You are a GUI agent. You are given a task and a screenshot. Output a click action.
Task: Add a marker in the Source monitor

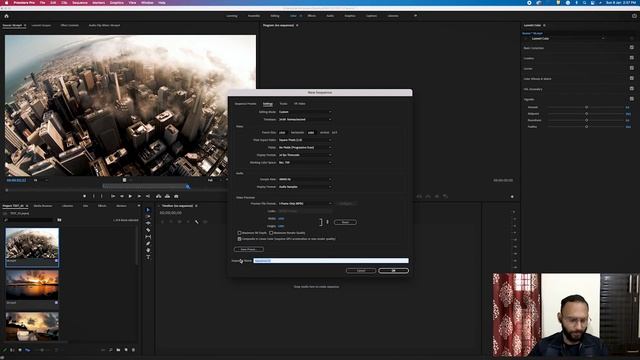point(84,196)
